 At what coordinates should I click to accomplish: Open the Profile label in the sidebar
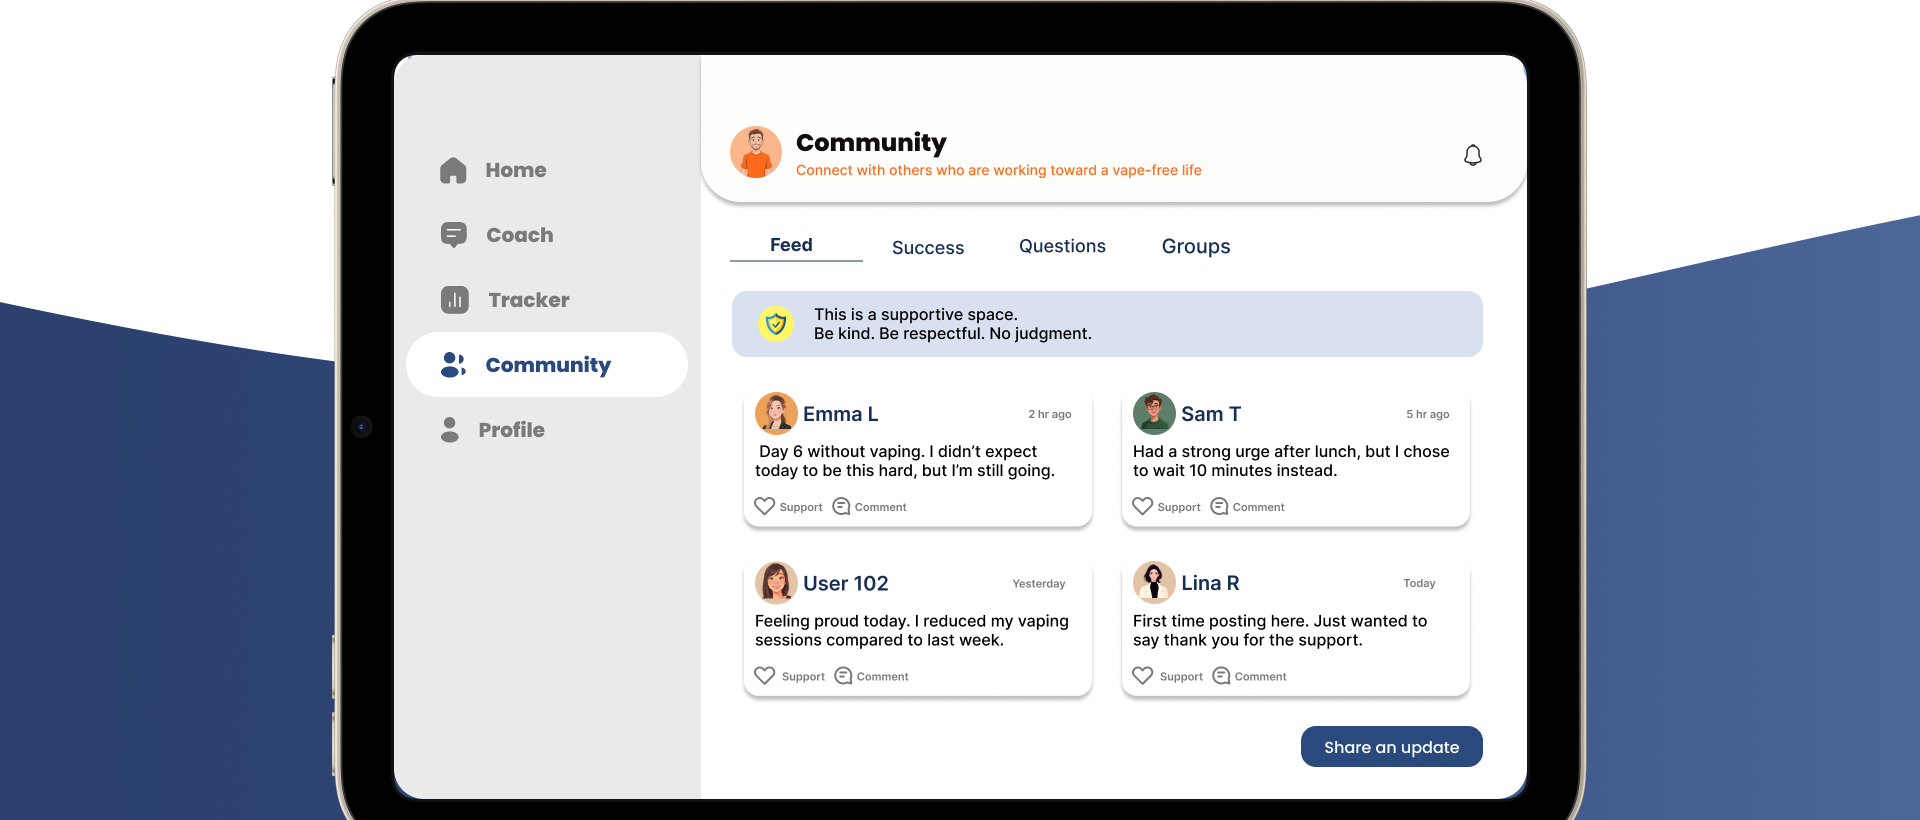tap(512, 430)
